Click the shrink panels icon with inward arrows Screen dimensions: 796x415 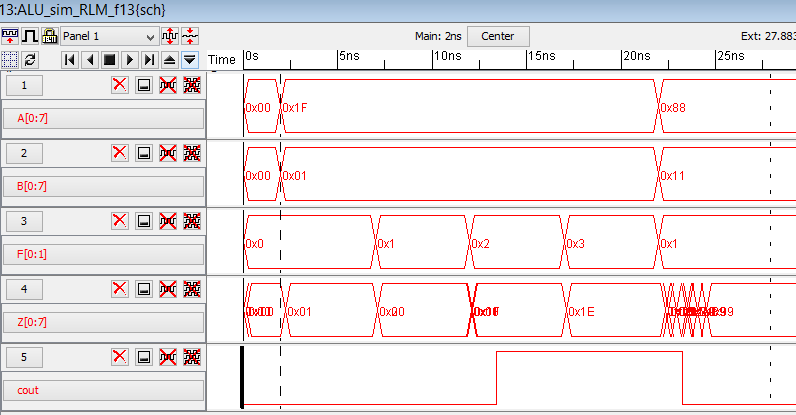(x=190, y=36)
